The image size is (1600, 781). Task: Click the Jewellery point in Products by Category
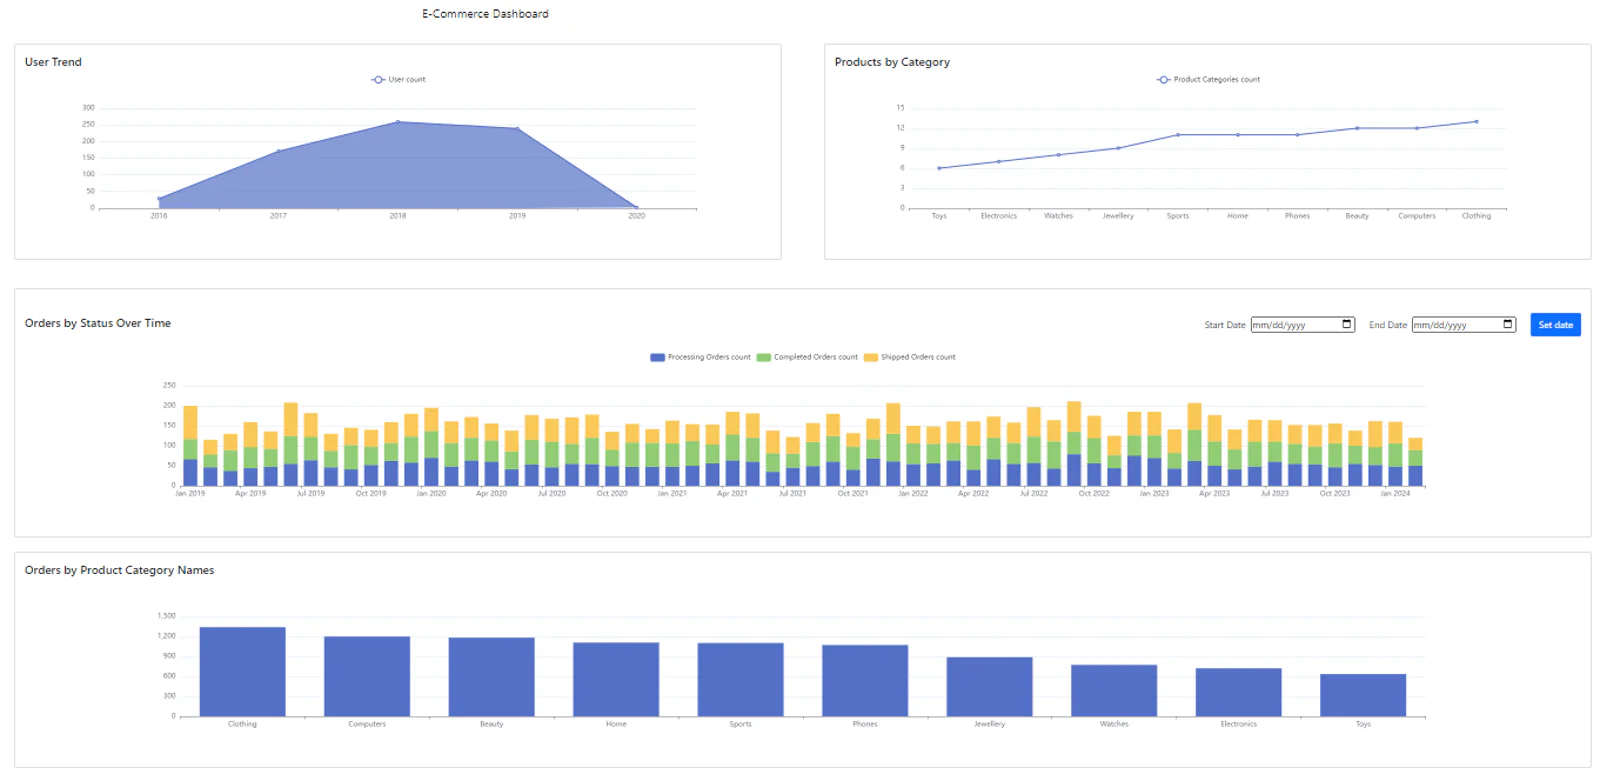tap(1118, 148)
